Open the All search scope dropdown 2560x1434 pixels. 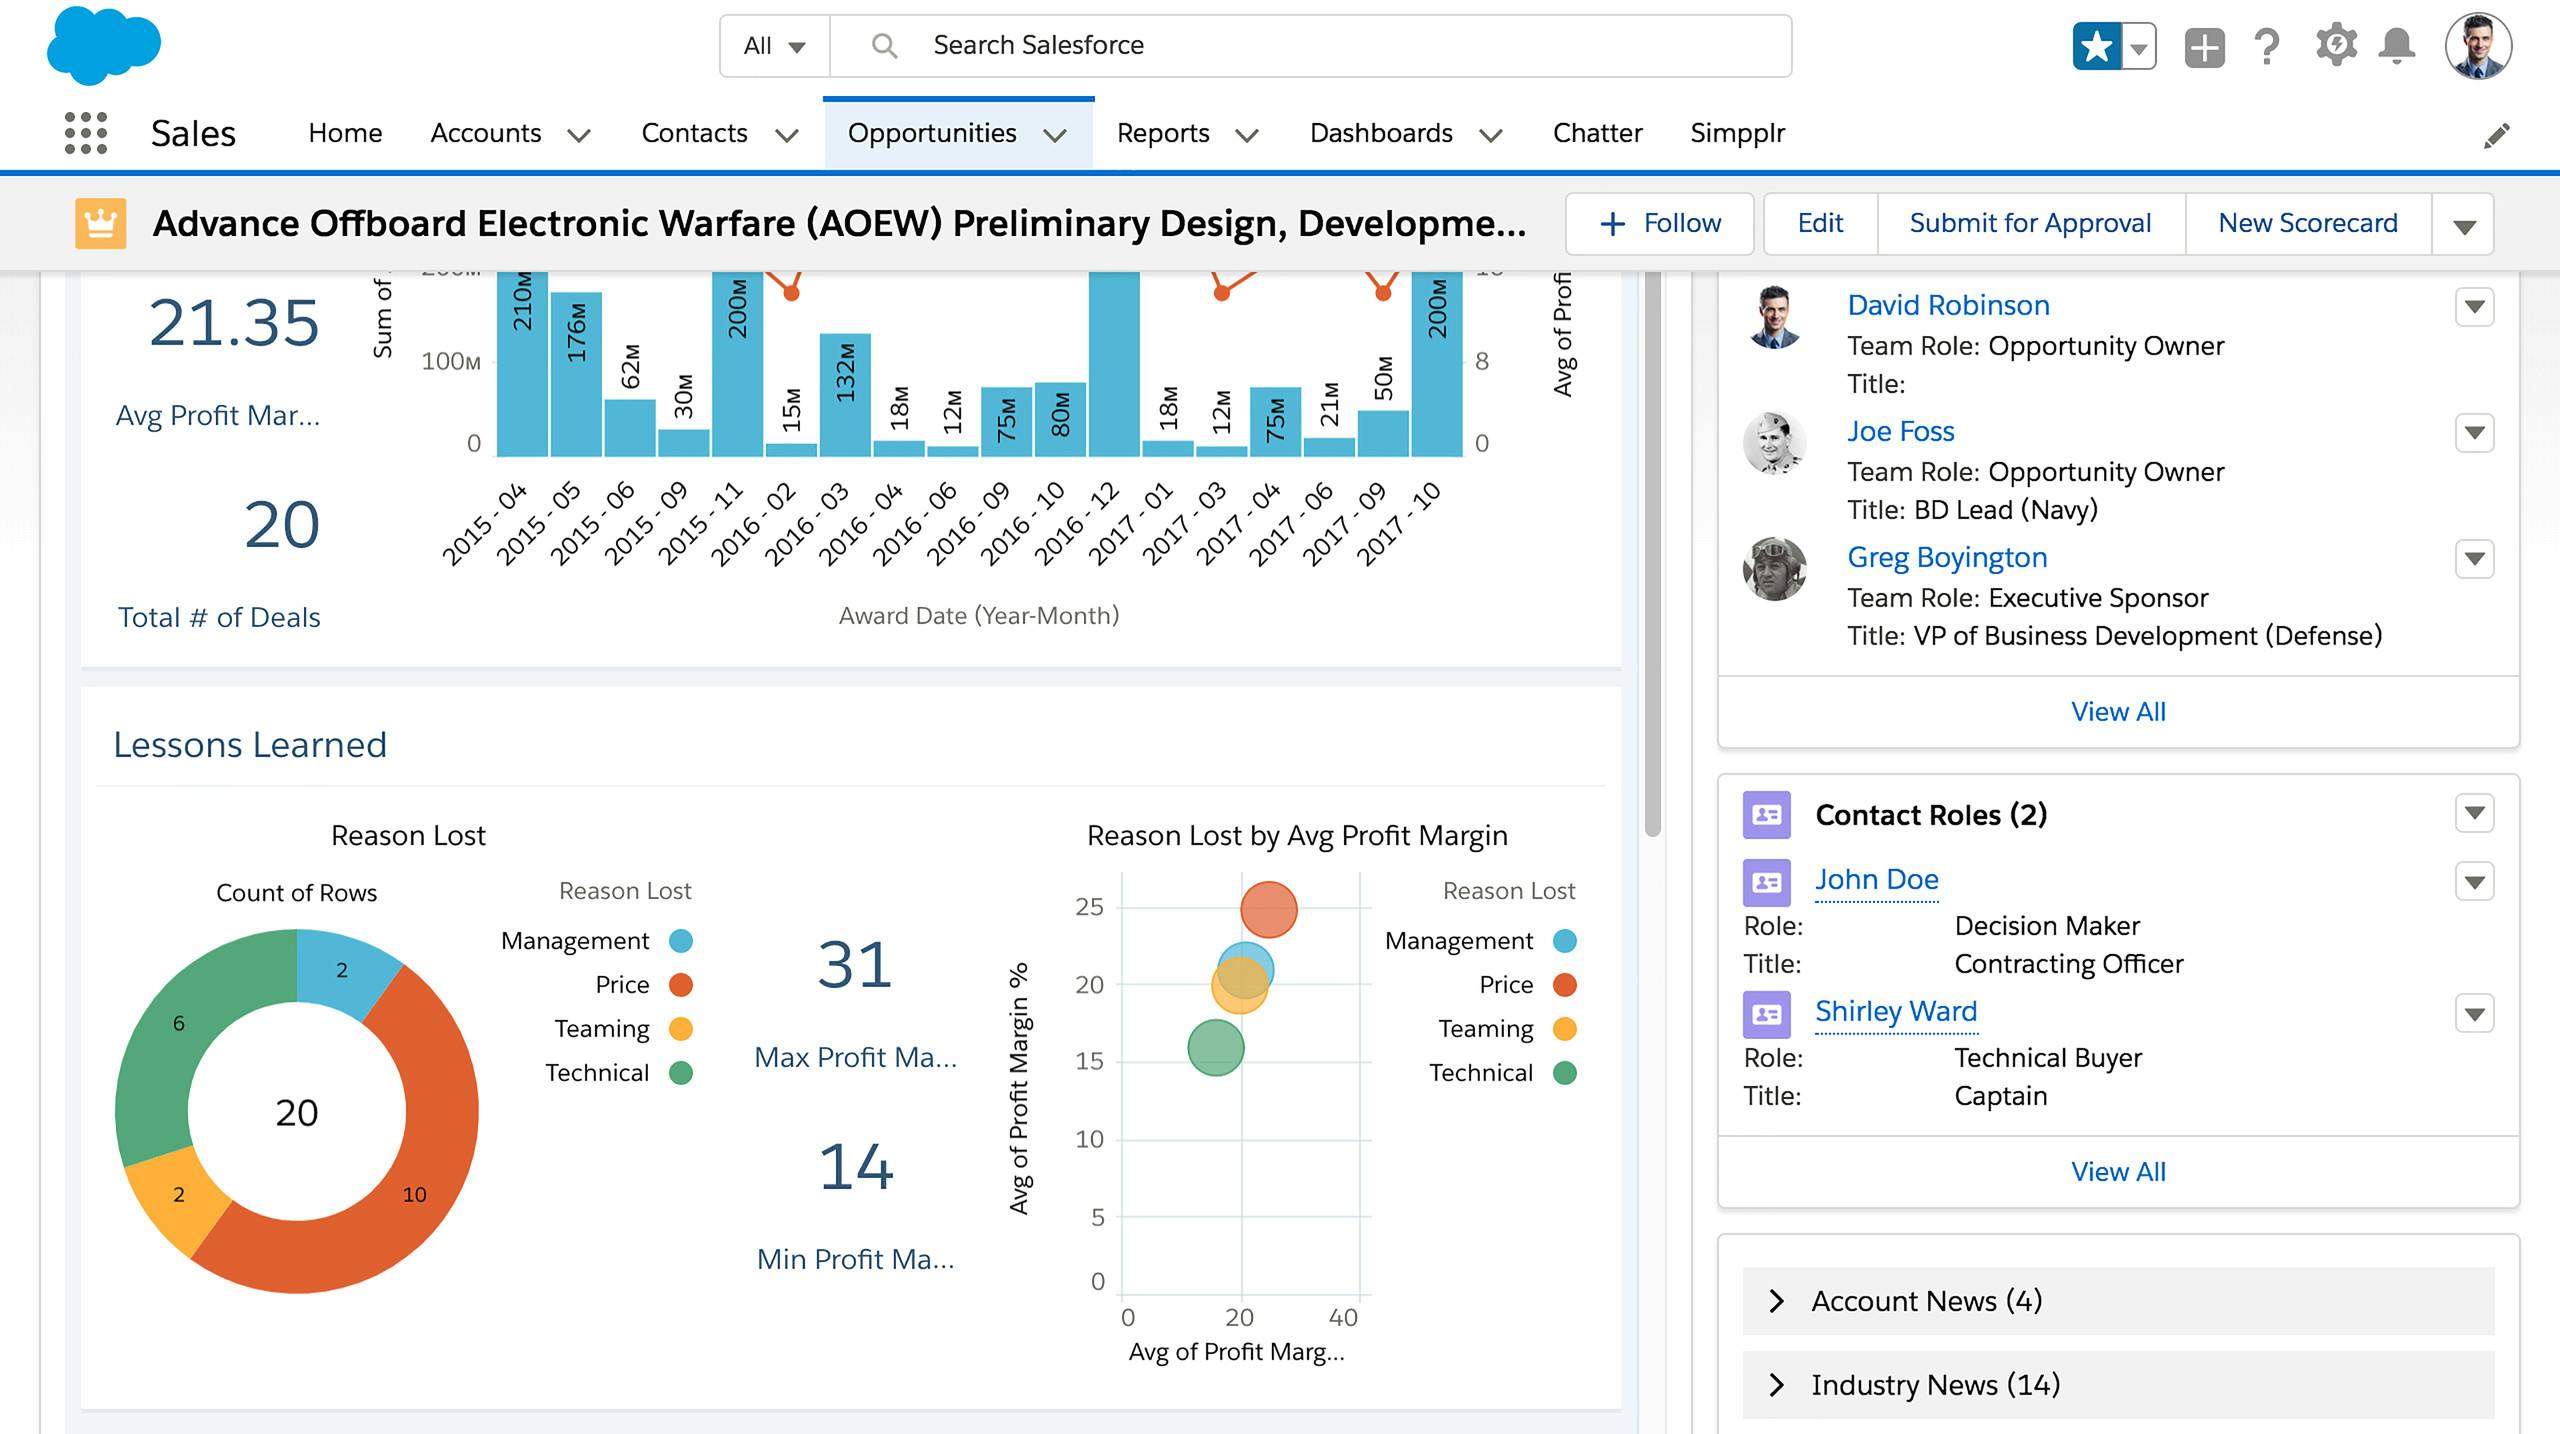(774, 46)
